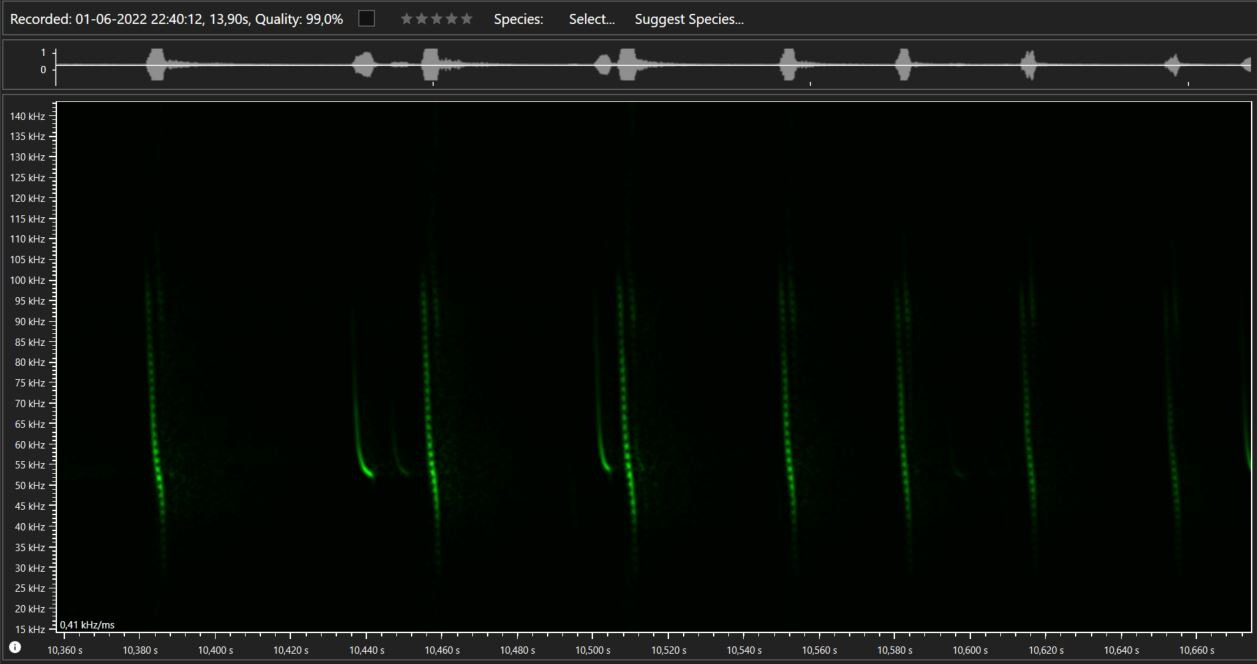
Task: Click the 100 kHz frequency axis label
Action: [x=29, y=280]
